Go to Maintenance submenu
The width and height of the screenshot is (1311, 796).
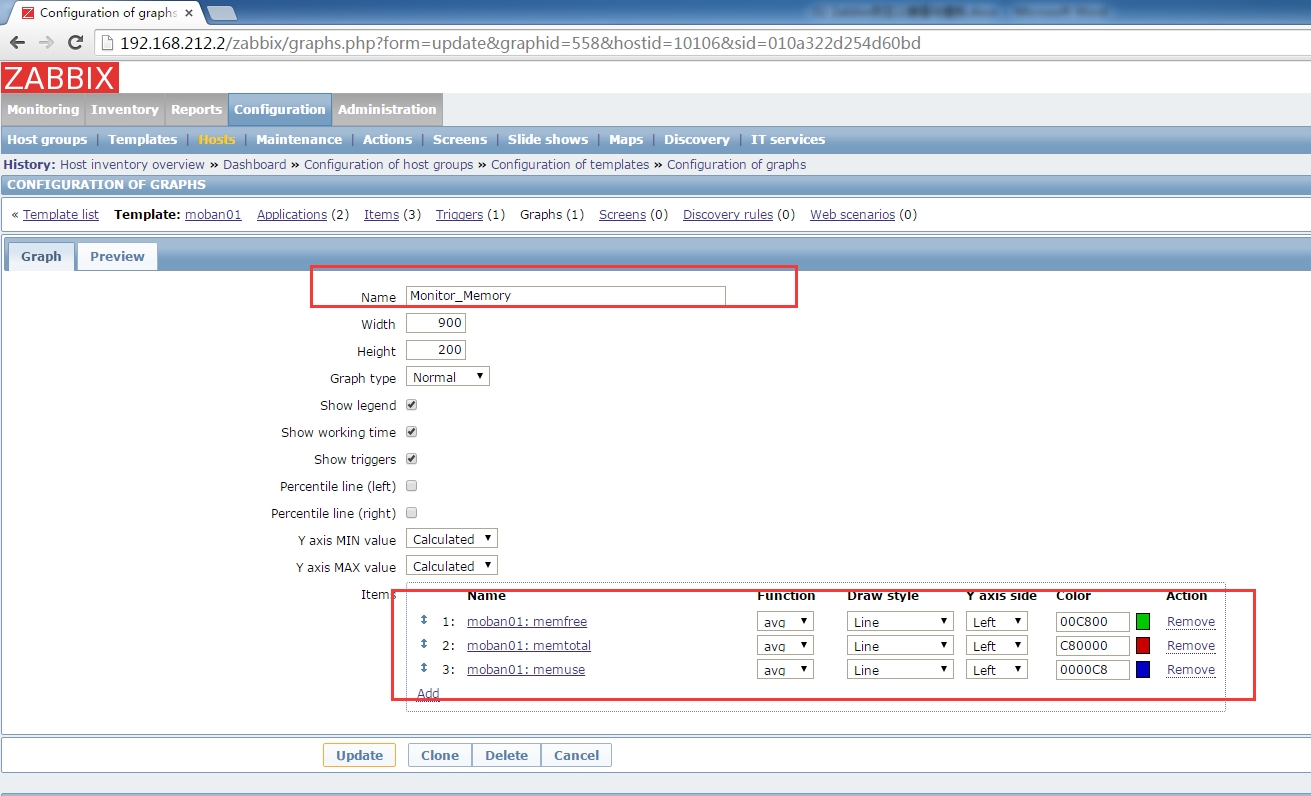(x=299, y=139)
